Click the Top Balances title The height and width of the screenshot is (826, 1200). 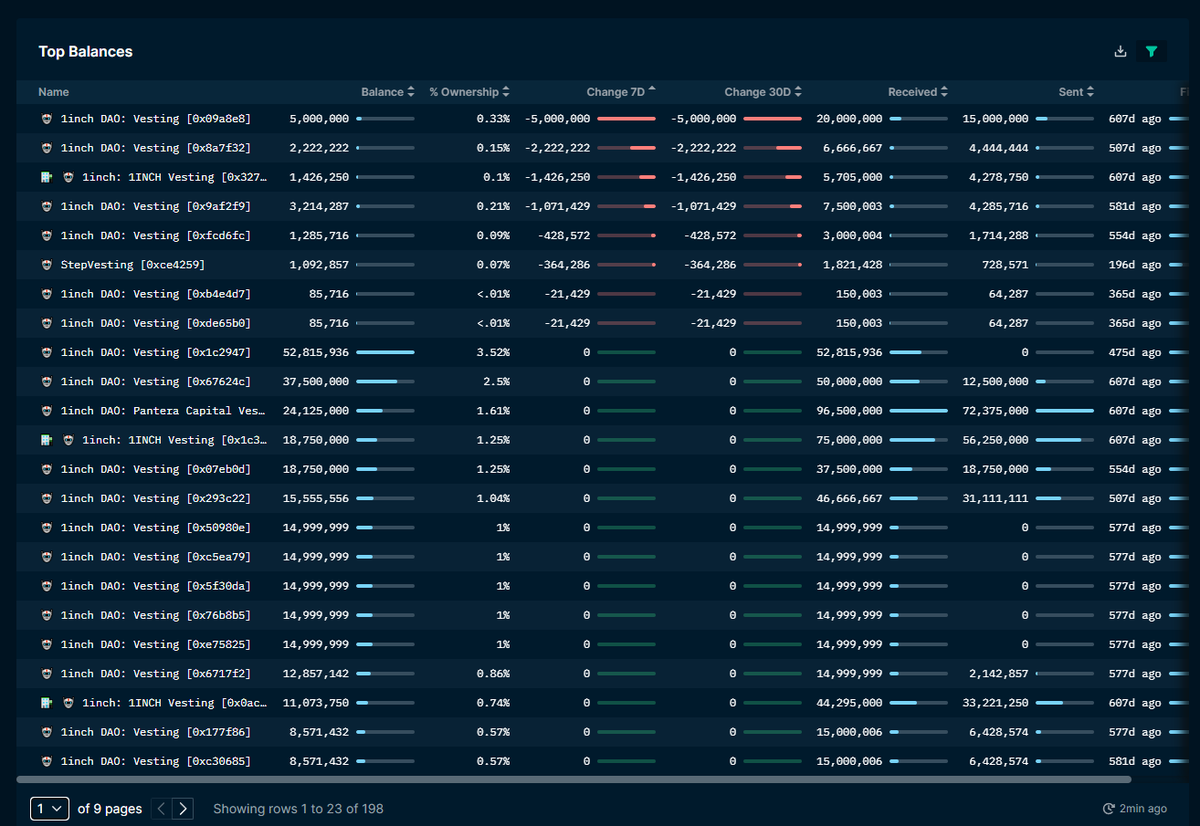coord(86,52)
